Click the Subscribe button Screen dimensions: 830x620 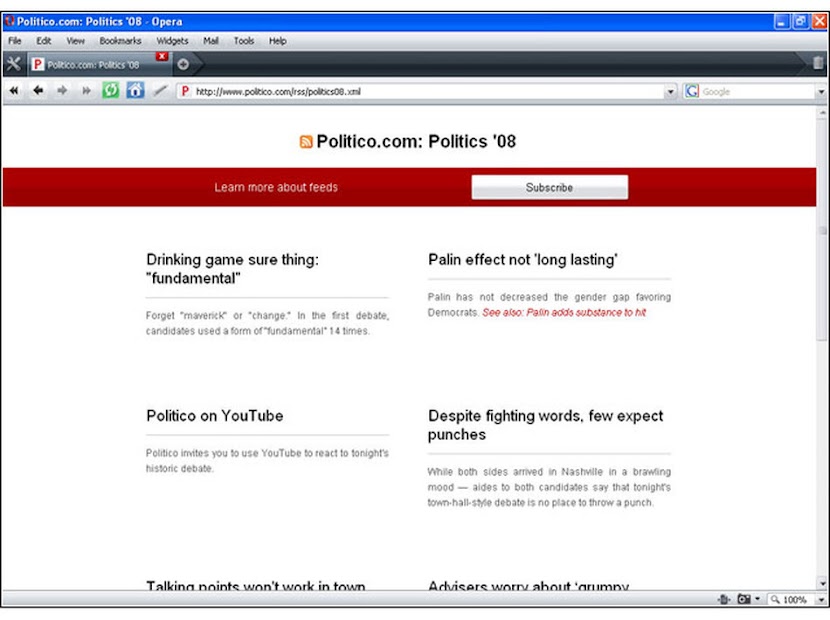coord(549,187)
